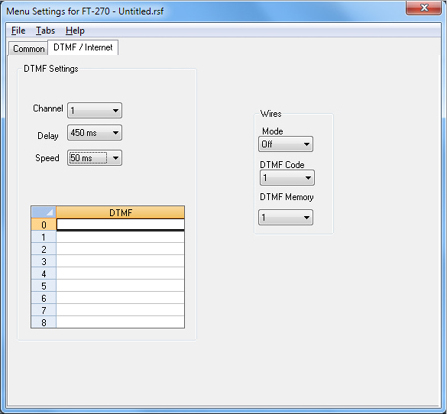Close the Menu Settings window

(x=424, y=8)
